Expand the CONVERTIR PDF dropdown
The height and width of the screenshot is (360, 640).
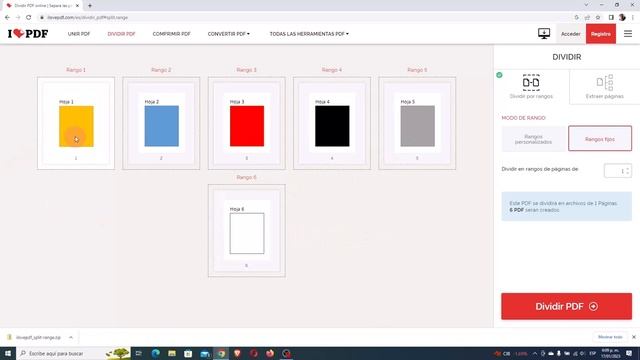click(229, 34)
